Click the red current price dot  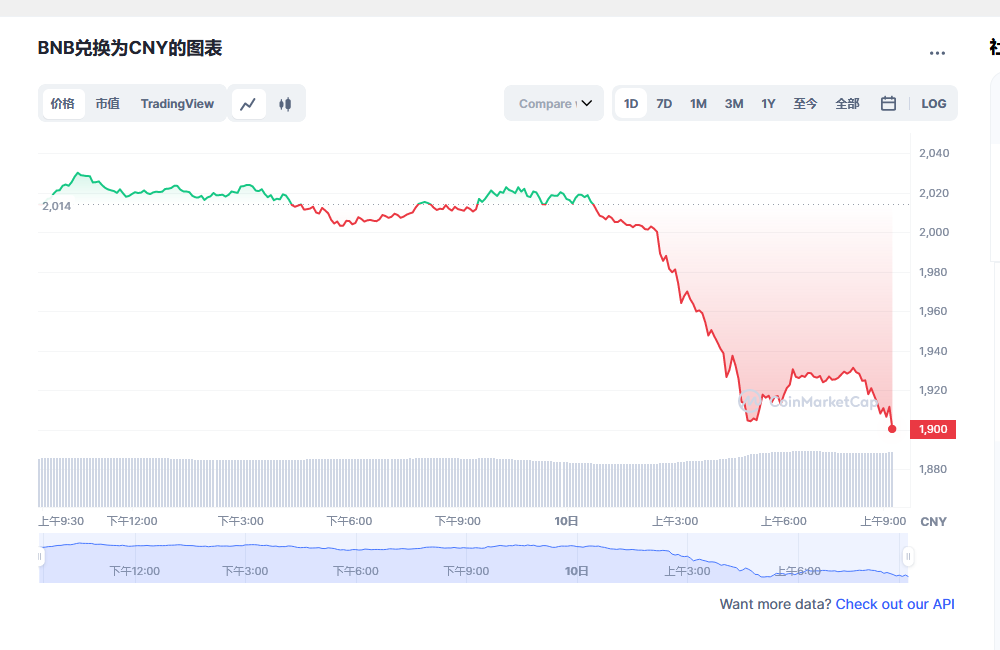pos(892,429)
